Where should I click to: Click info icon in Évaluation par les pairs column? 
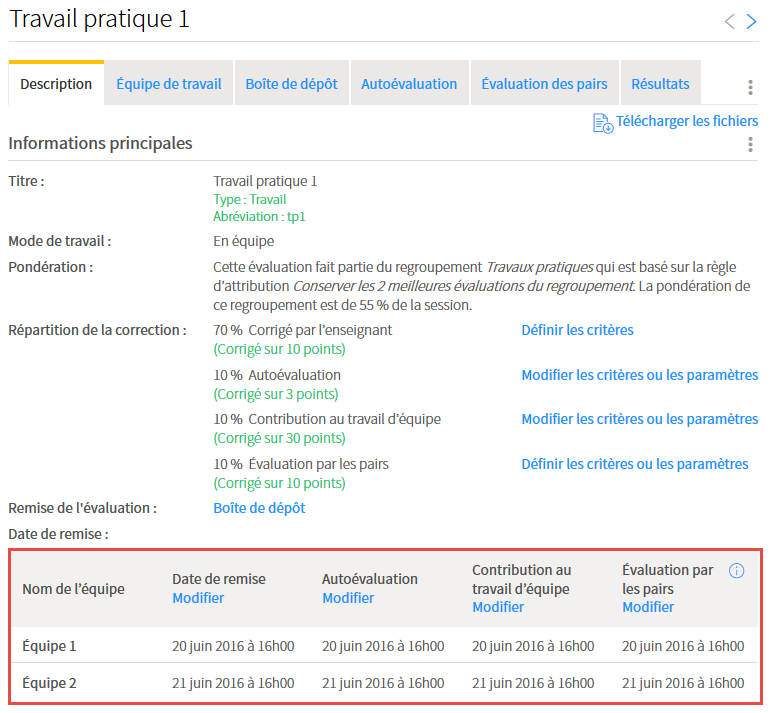737,571
